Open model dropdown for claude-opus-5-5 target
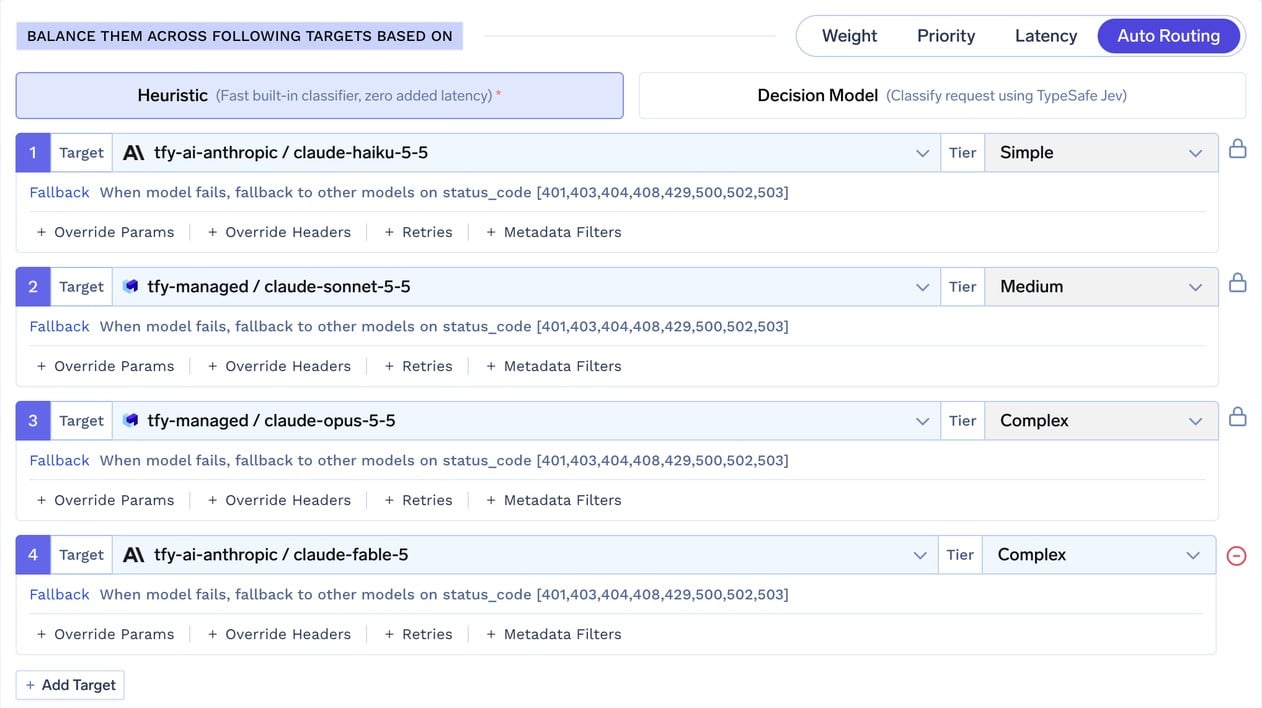 point(527,421)
